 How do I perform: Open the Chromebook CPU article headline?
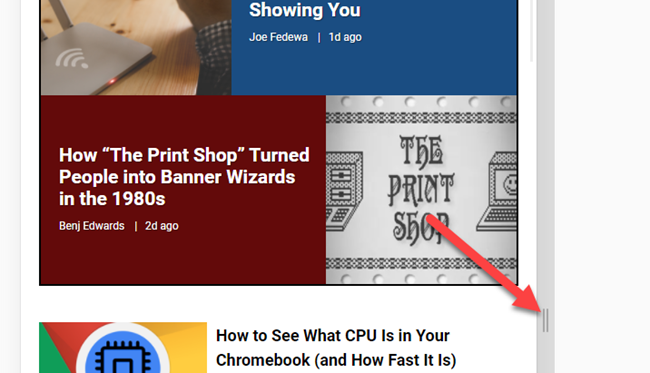pos(336,347)
